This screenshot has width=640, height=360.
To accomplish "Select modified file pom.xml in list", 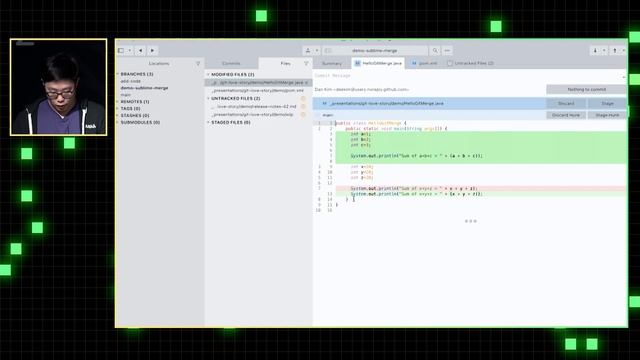I will [258, 91].
